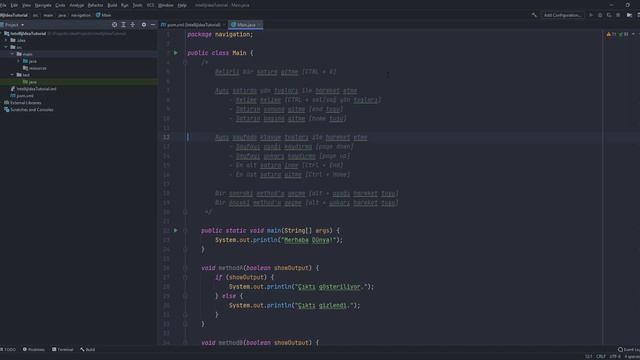Click the Project Structure toolbar icon
The height and width of the screenshot is (360, 640).
tap(629, 15)
